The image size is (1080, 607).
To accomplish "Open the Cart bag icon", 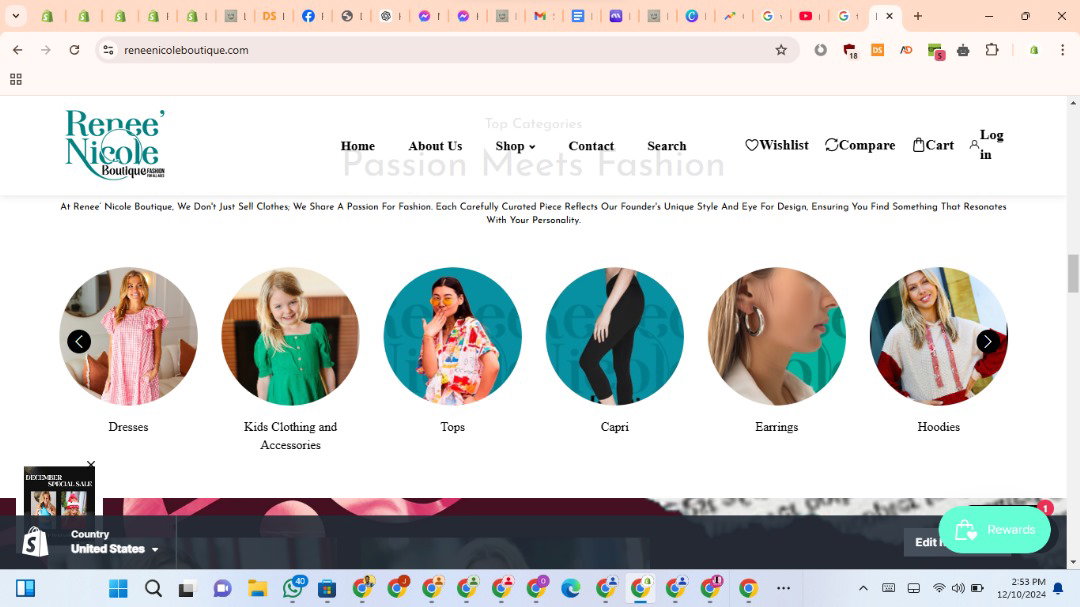I will point(918,145).
